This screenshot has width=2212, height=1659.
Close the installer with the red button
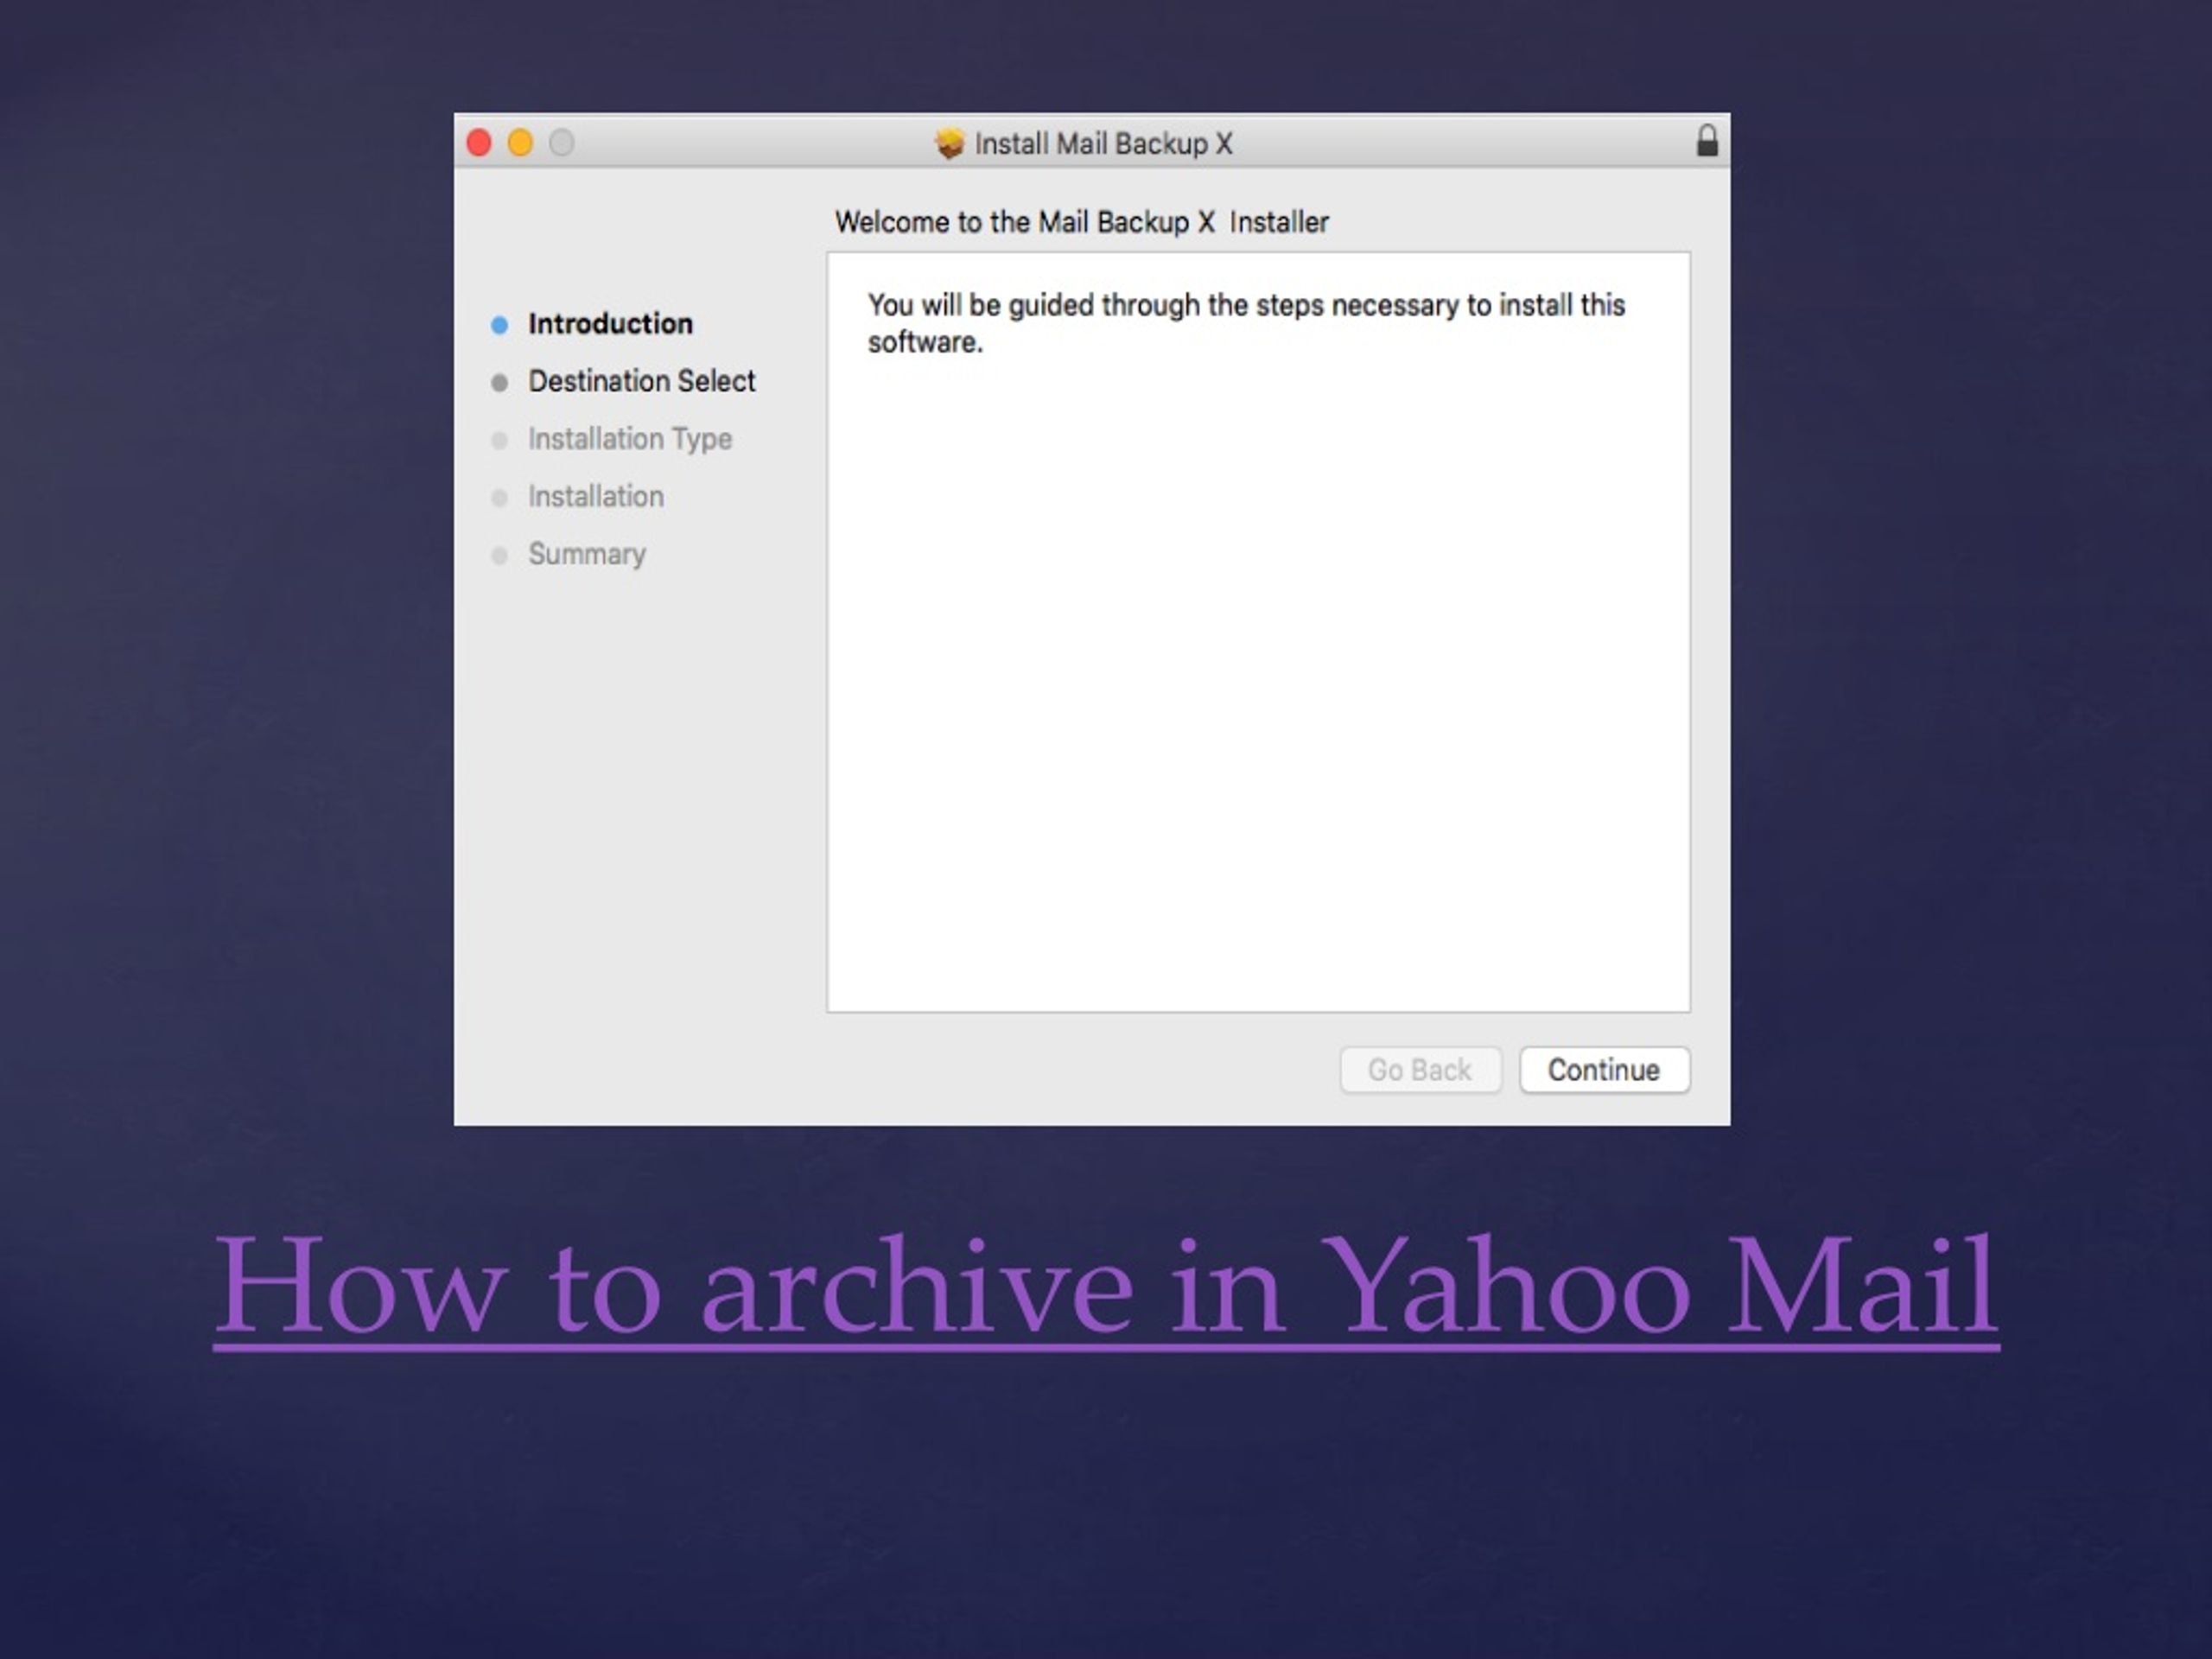(x=479, y=143)
